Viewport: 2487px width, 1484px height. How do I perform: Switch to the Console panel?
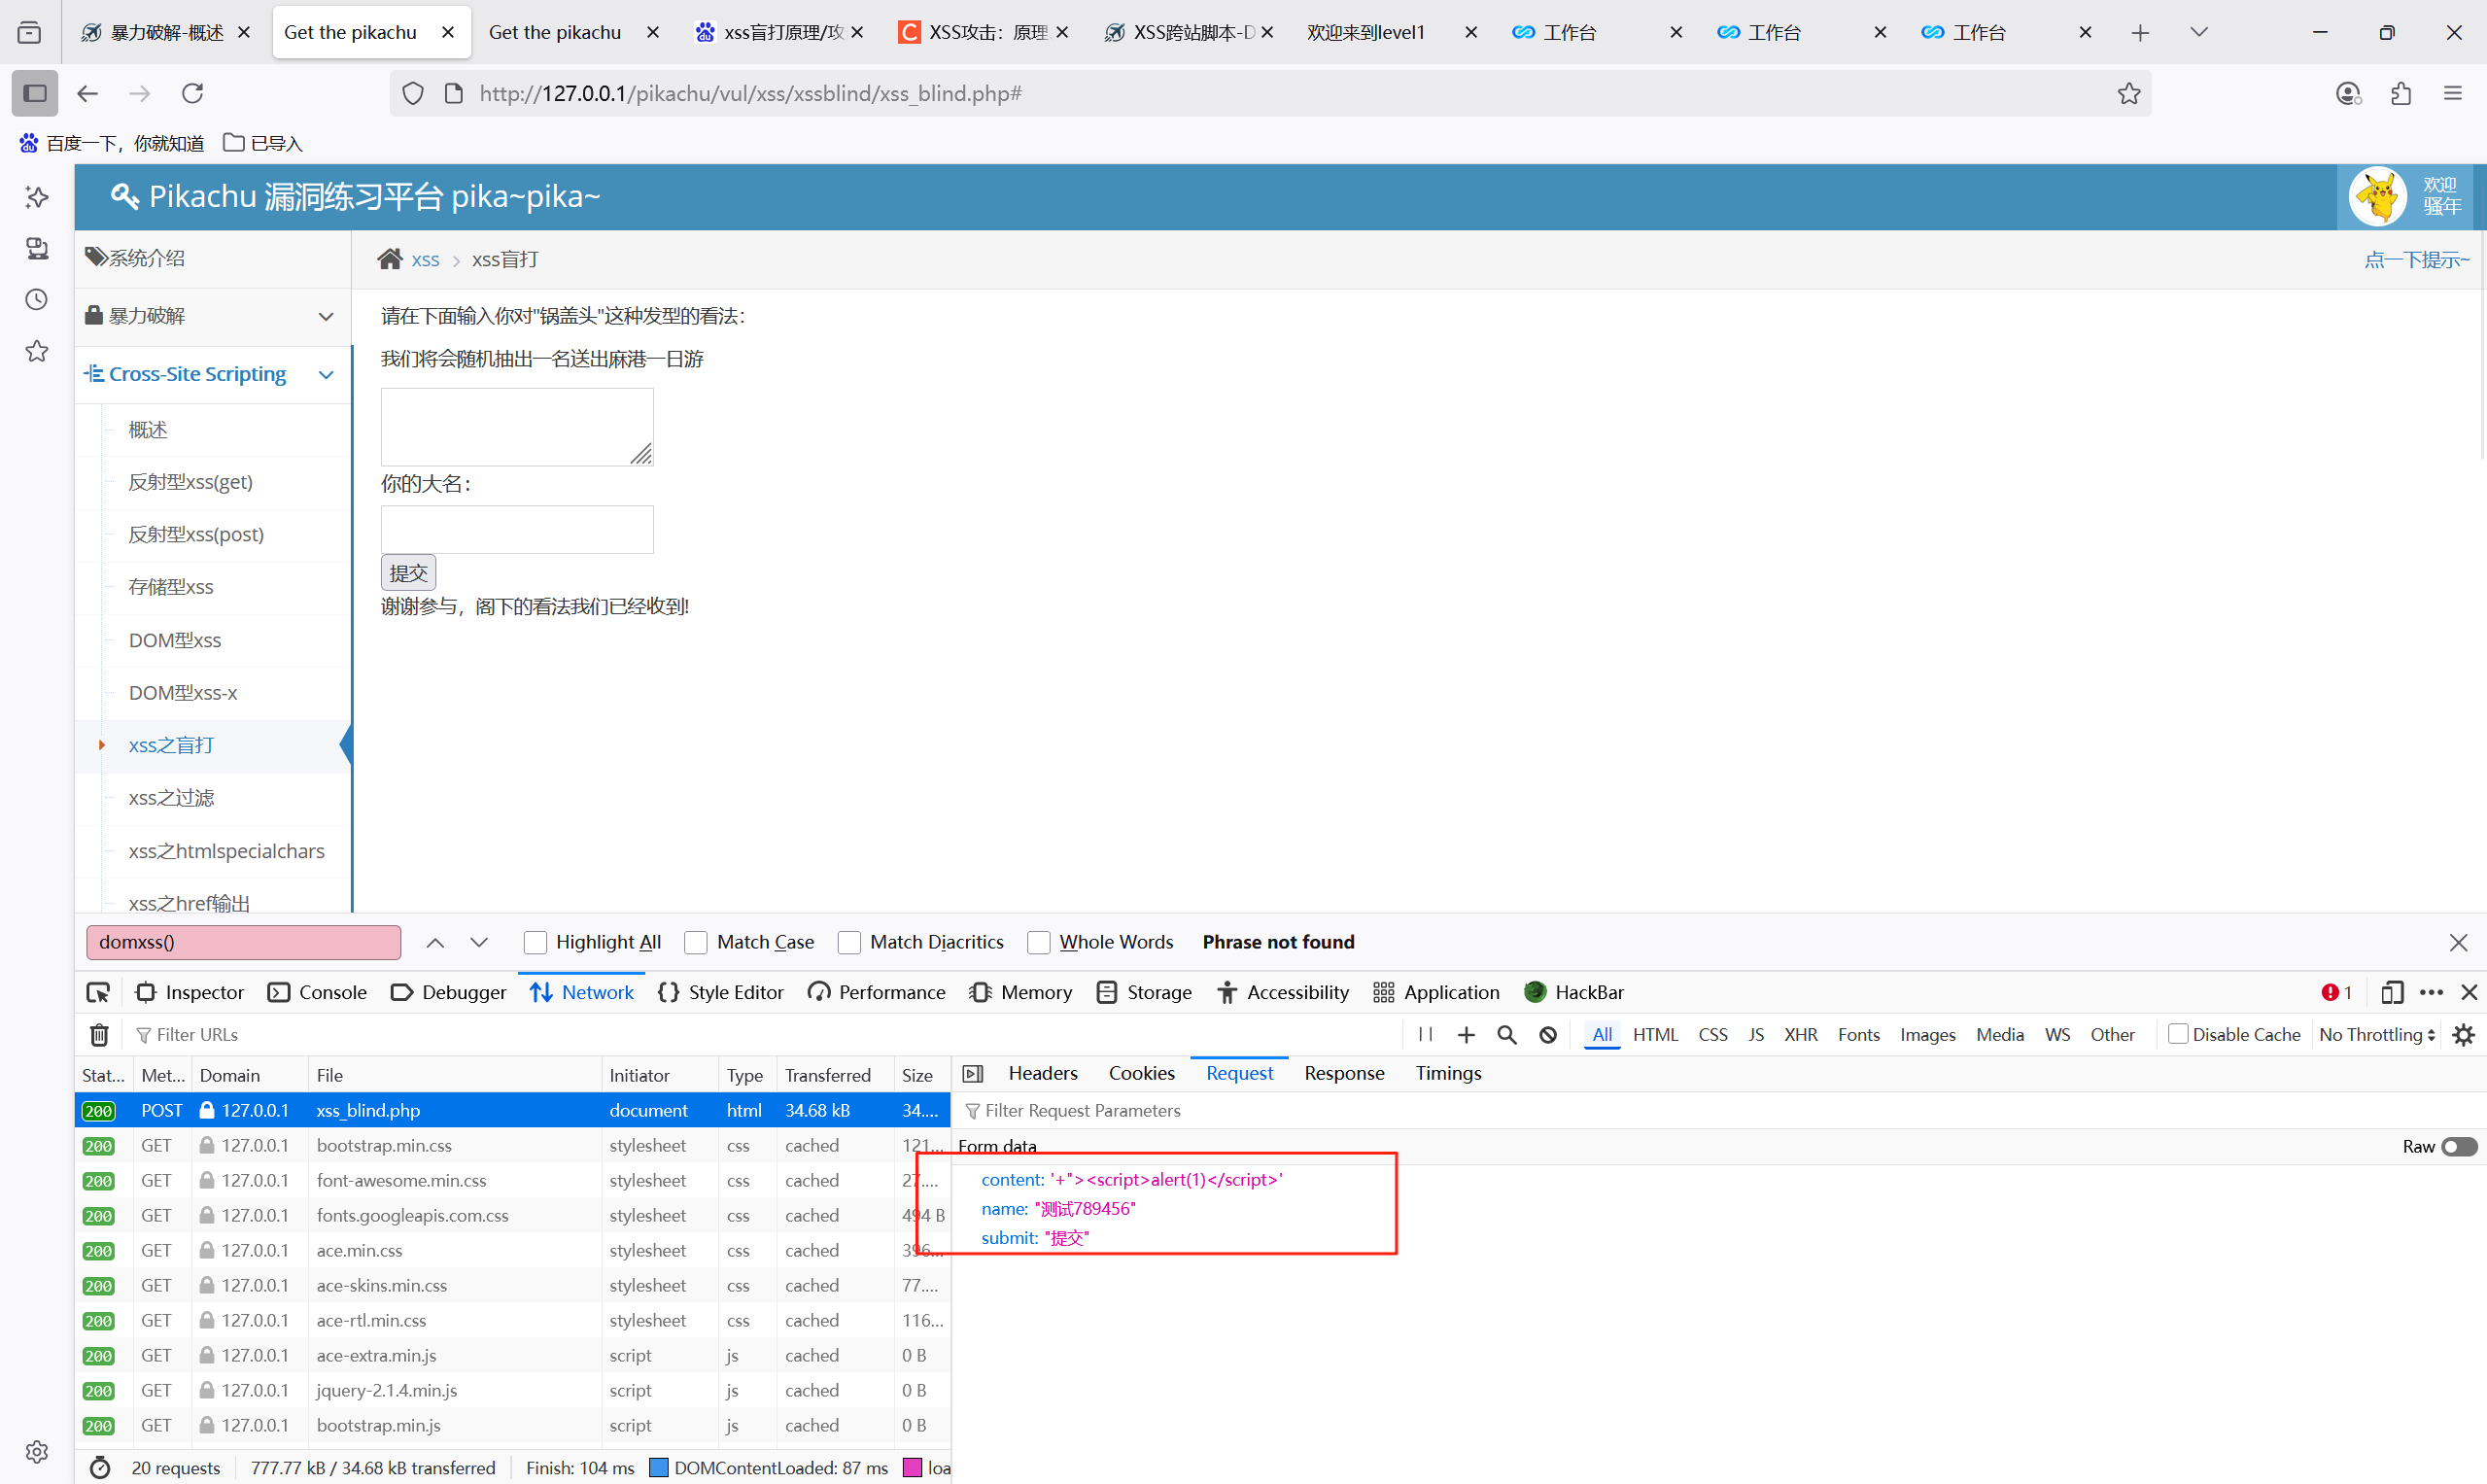(x=317, y=992)
